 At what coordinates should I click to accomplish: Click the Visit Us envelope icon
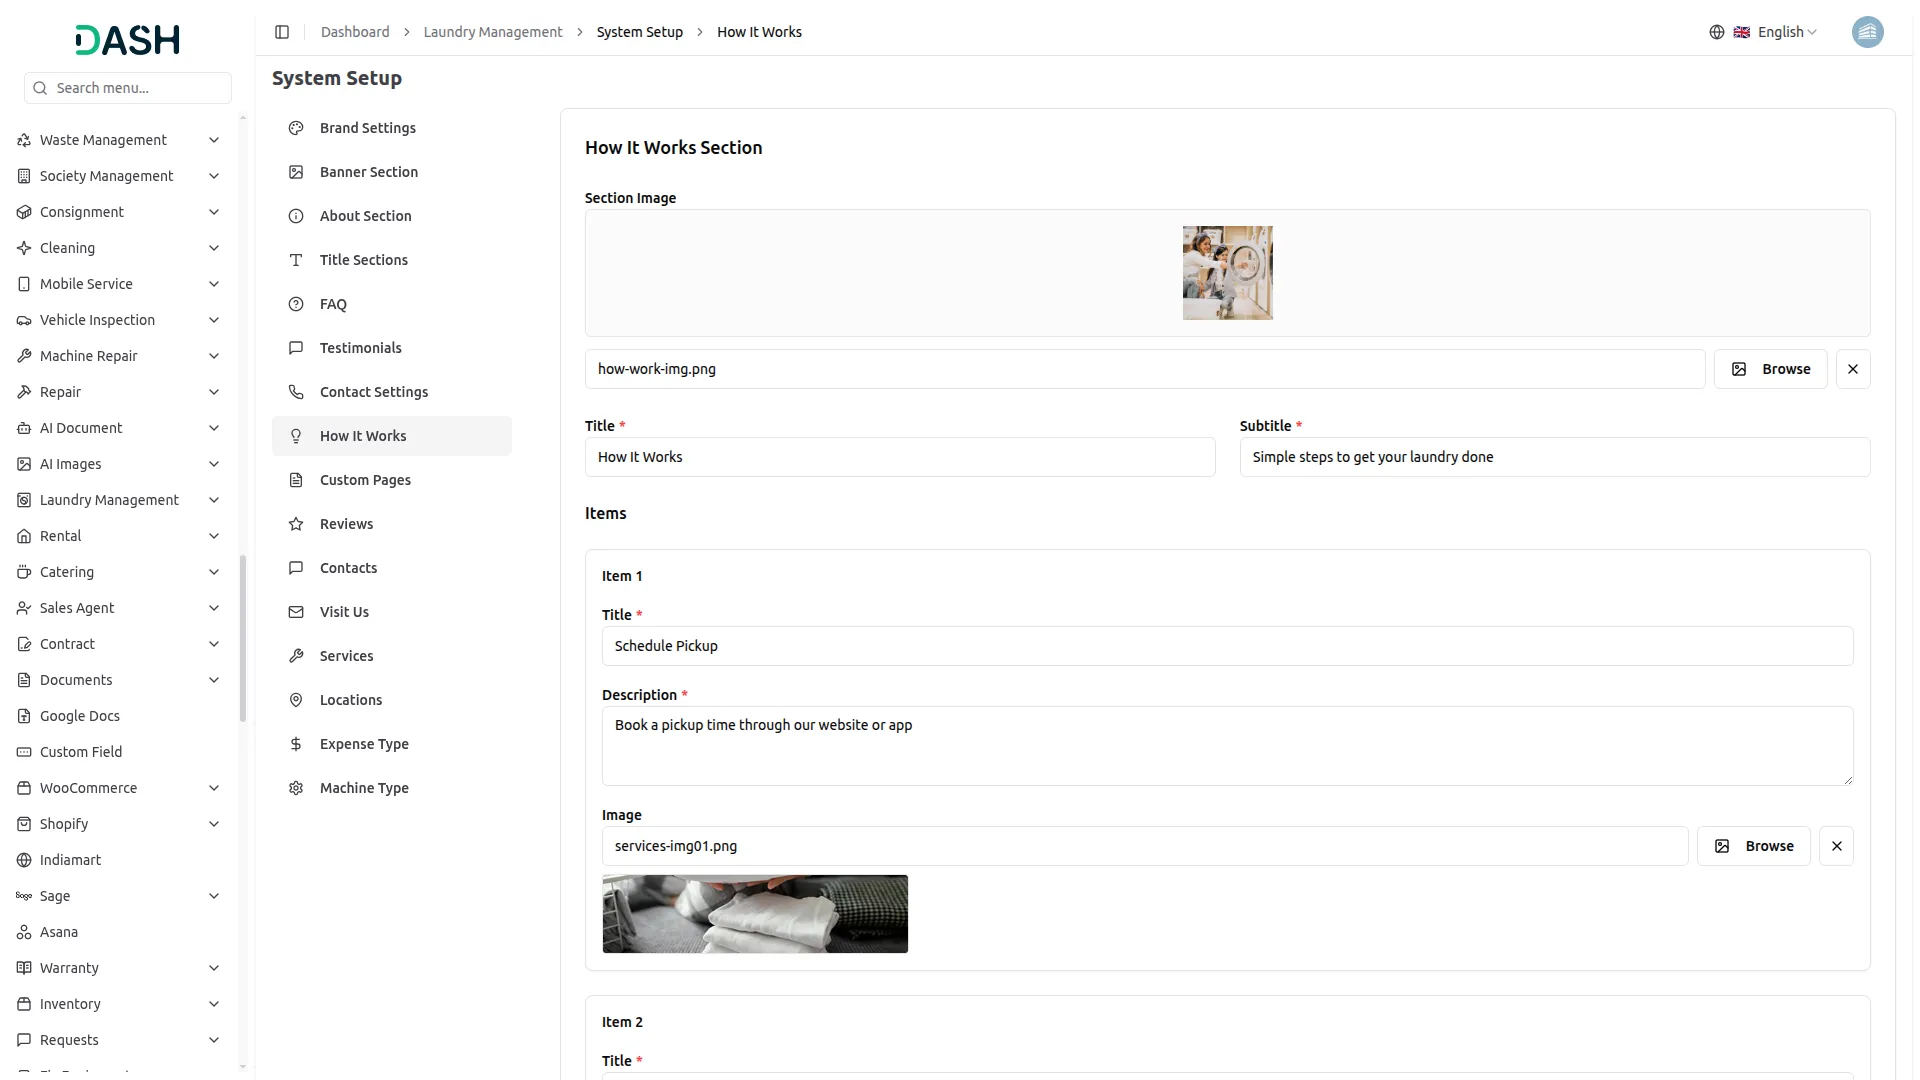(296, 612)
